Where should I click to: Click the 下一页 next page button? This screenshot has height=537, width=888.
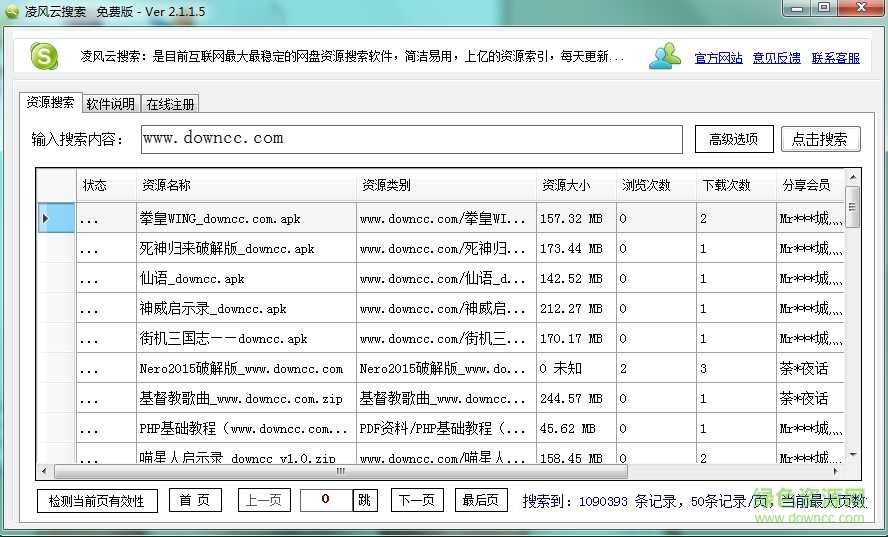417,500
